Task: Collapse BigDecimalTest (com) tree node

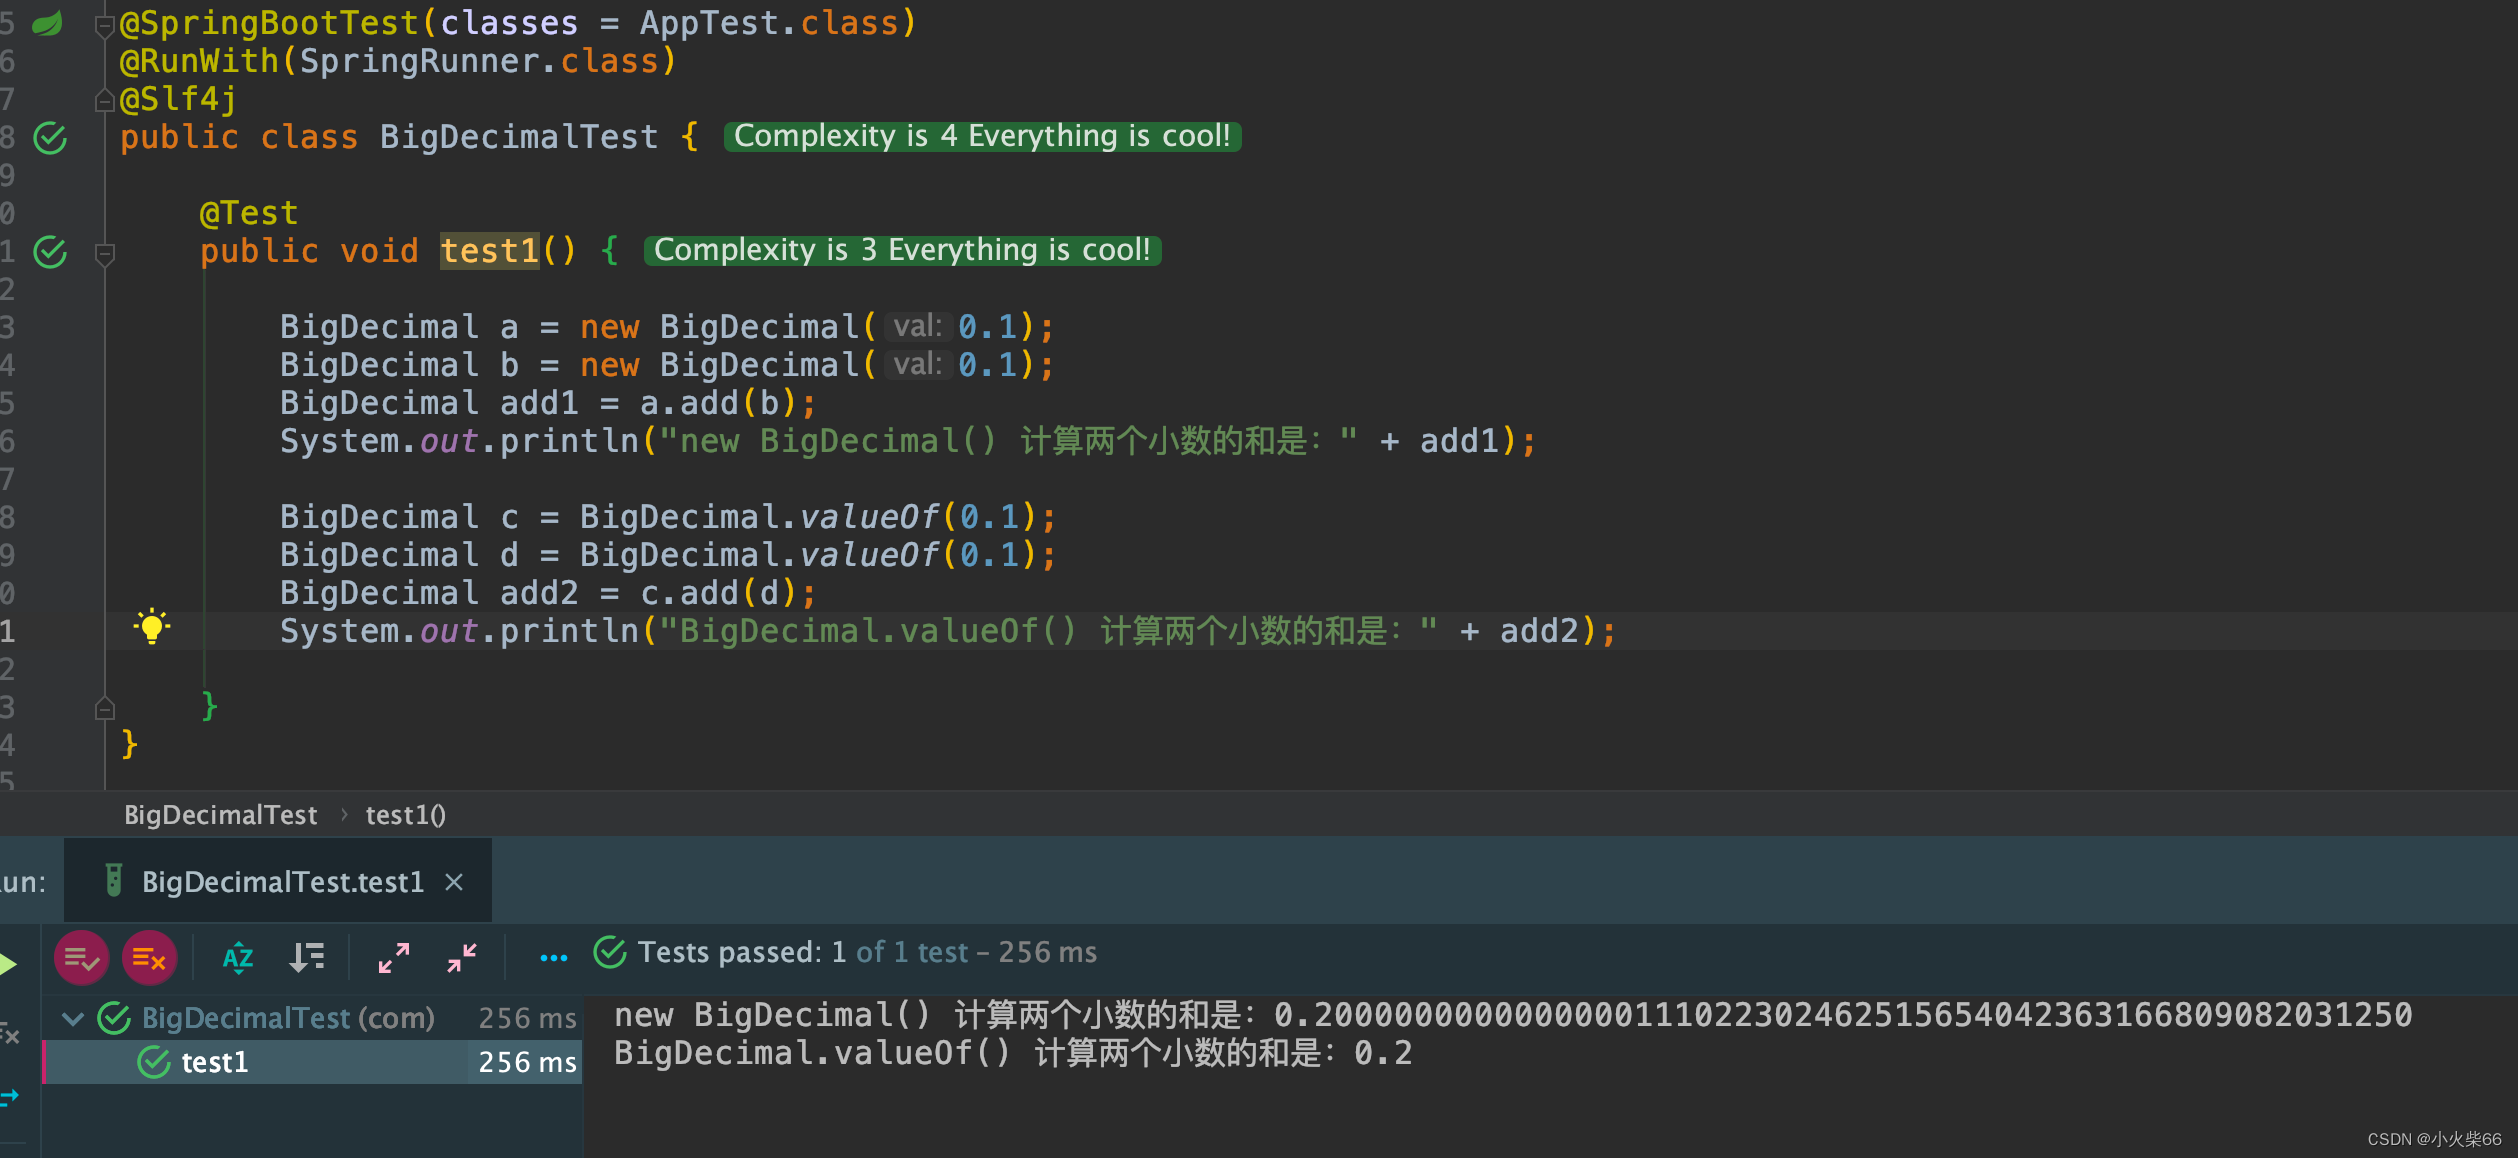Action: click(x=72, y=1019)
